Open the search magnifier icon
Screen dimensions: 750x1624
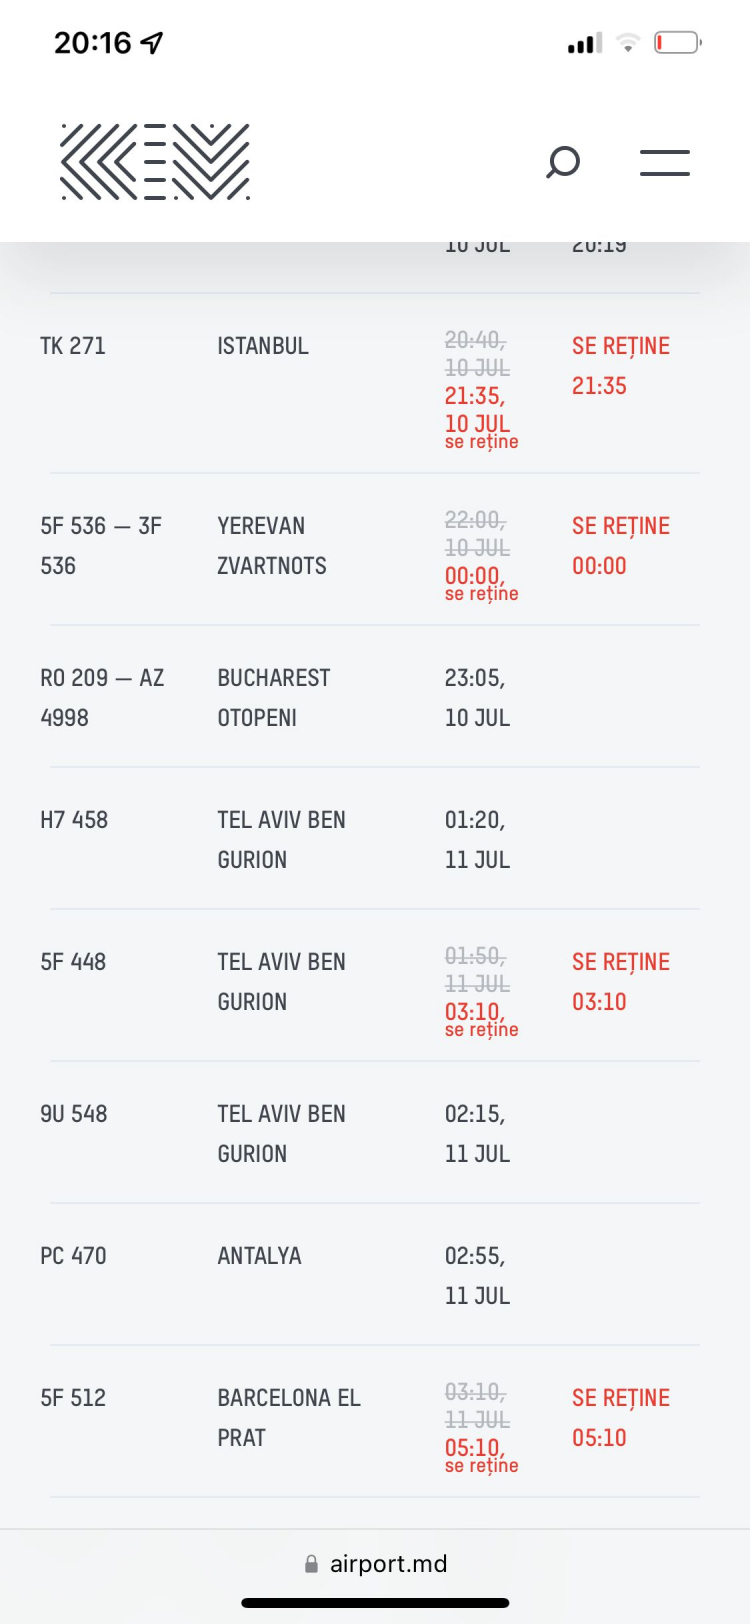(x=563, y=162)
